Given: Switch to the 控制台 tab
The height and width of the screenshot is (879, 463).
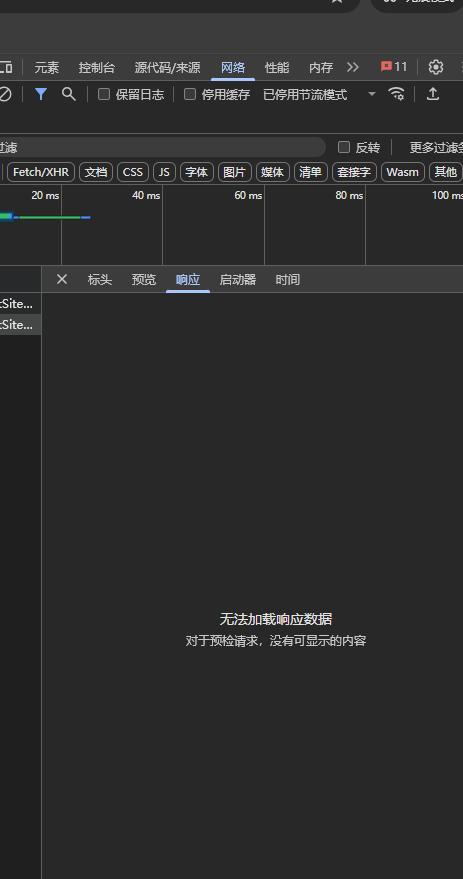Looking at the screenshot, I should pyautogui.click(x=96, y=68).
